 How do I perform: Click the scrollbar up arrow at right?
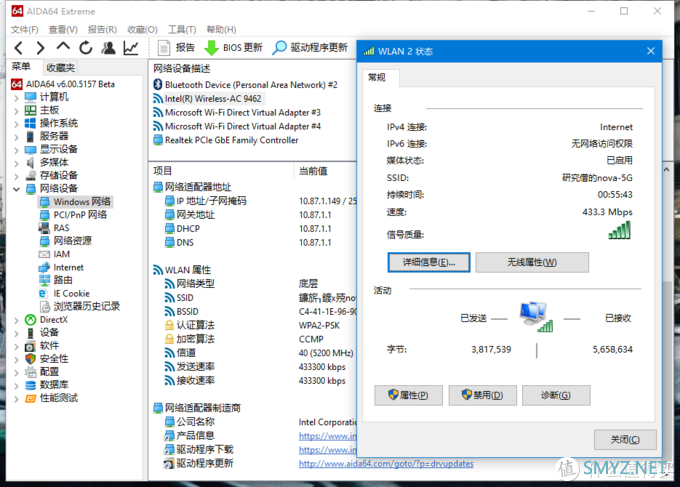(667, 170)
